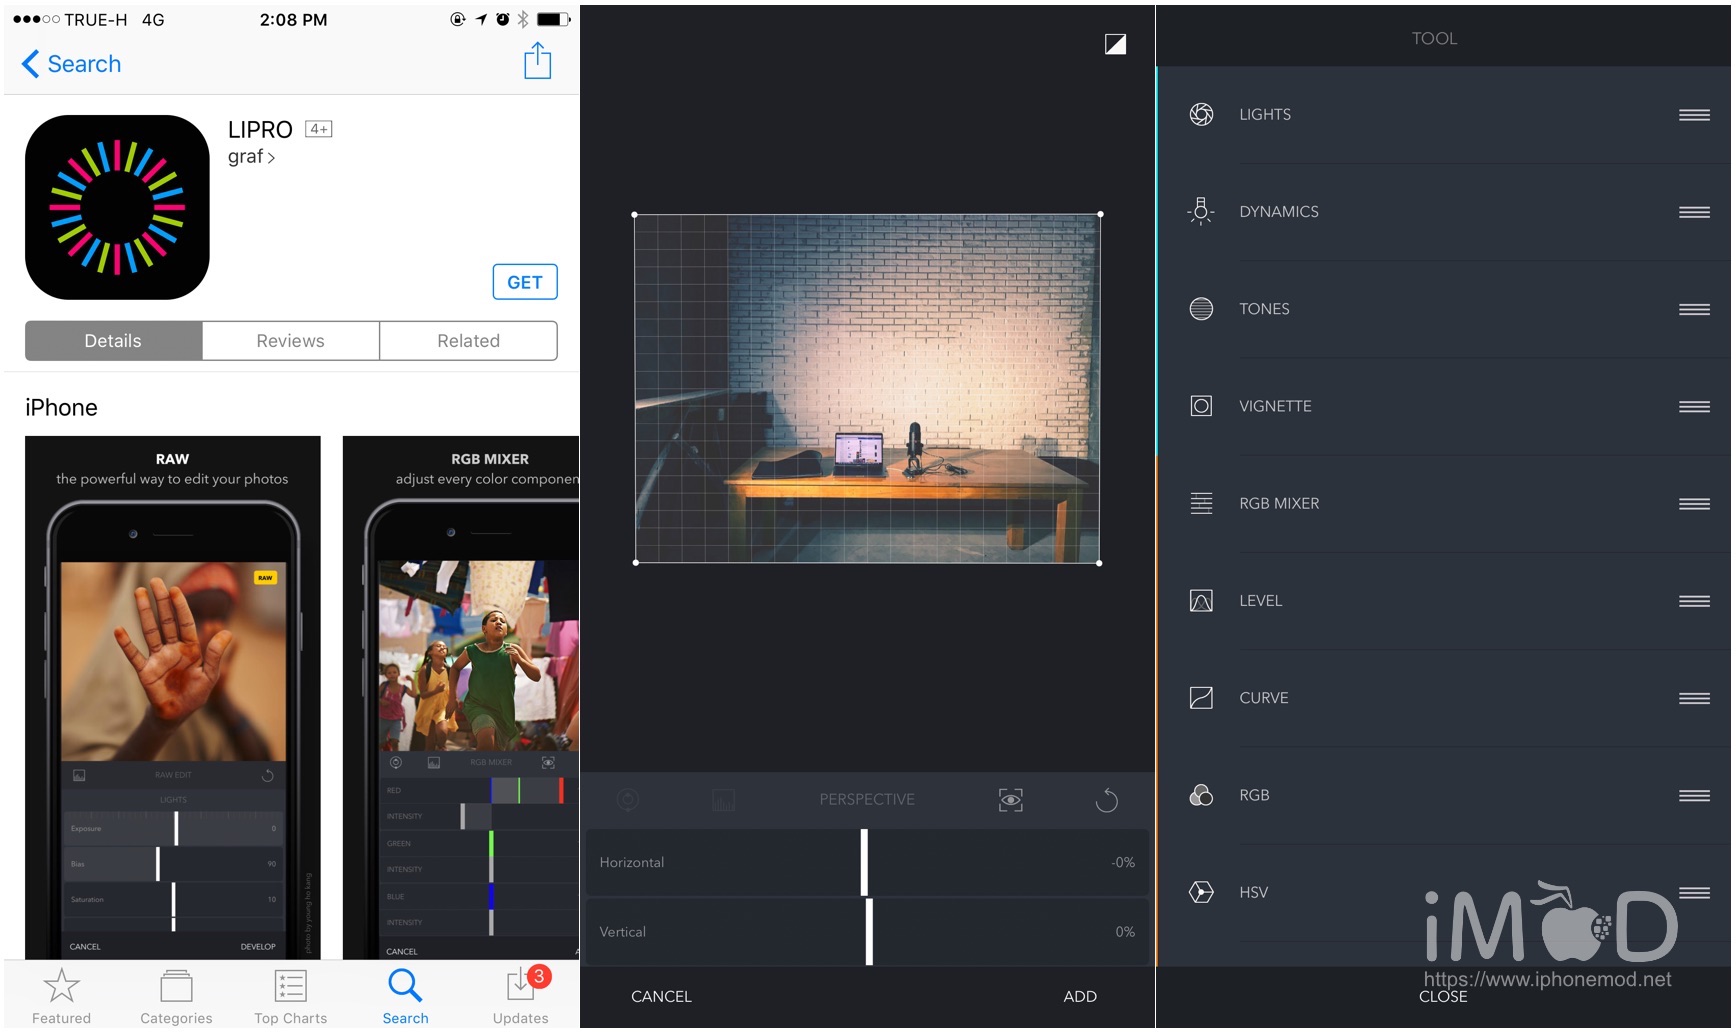The width and height of the screenshot is (1736, 1032).
Task: Tap the share icon in App Store
Action: click(537, 61)
